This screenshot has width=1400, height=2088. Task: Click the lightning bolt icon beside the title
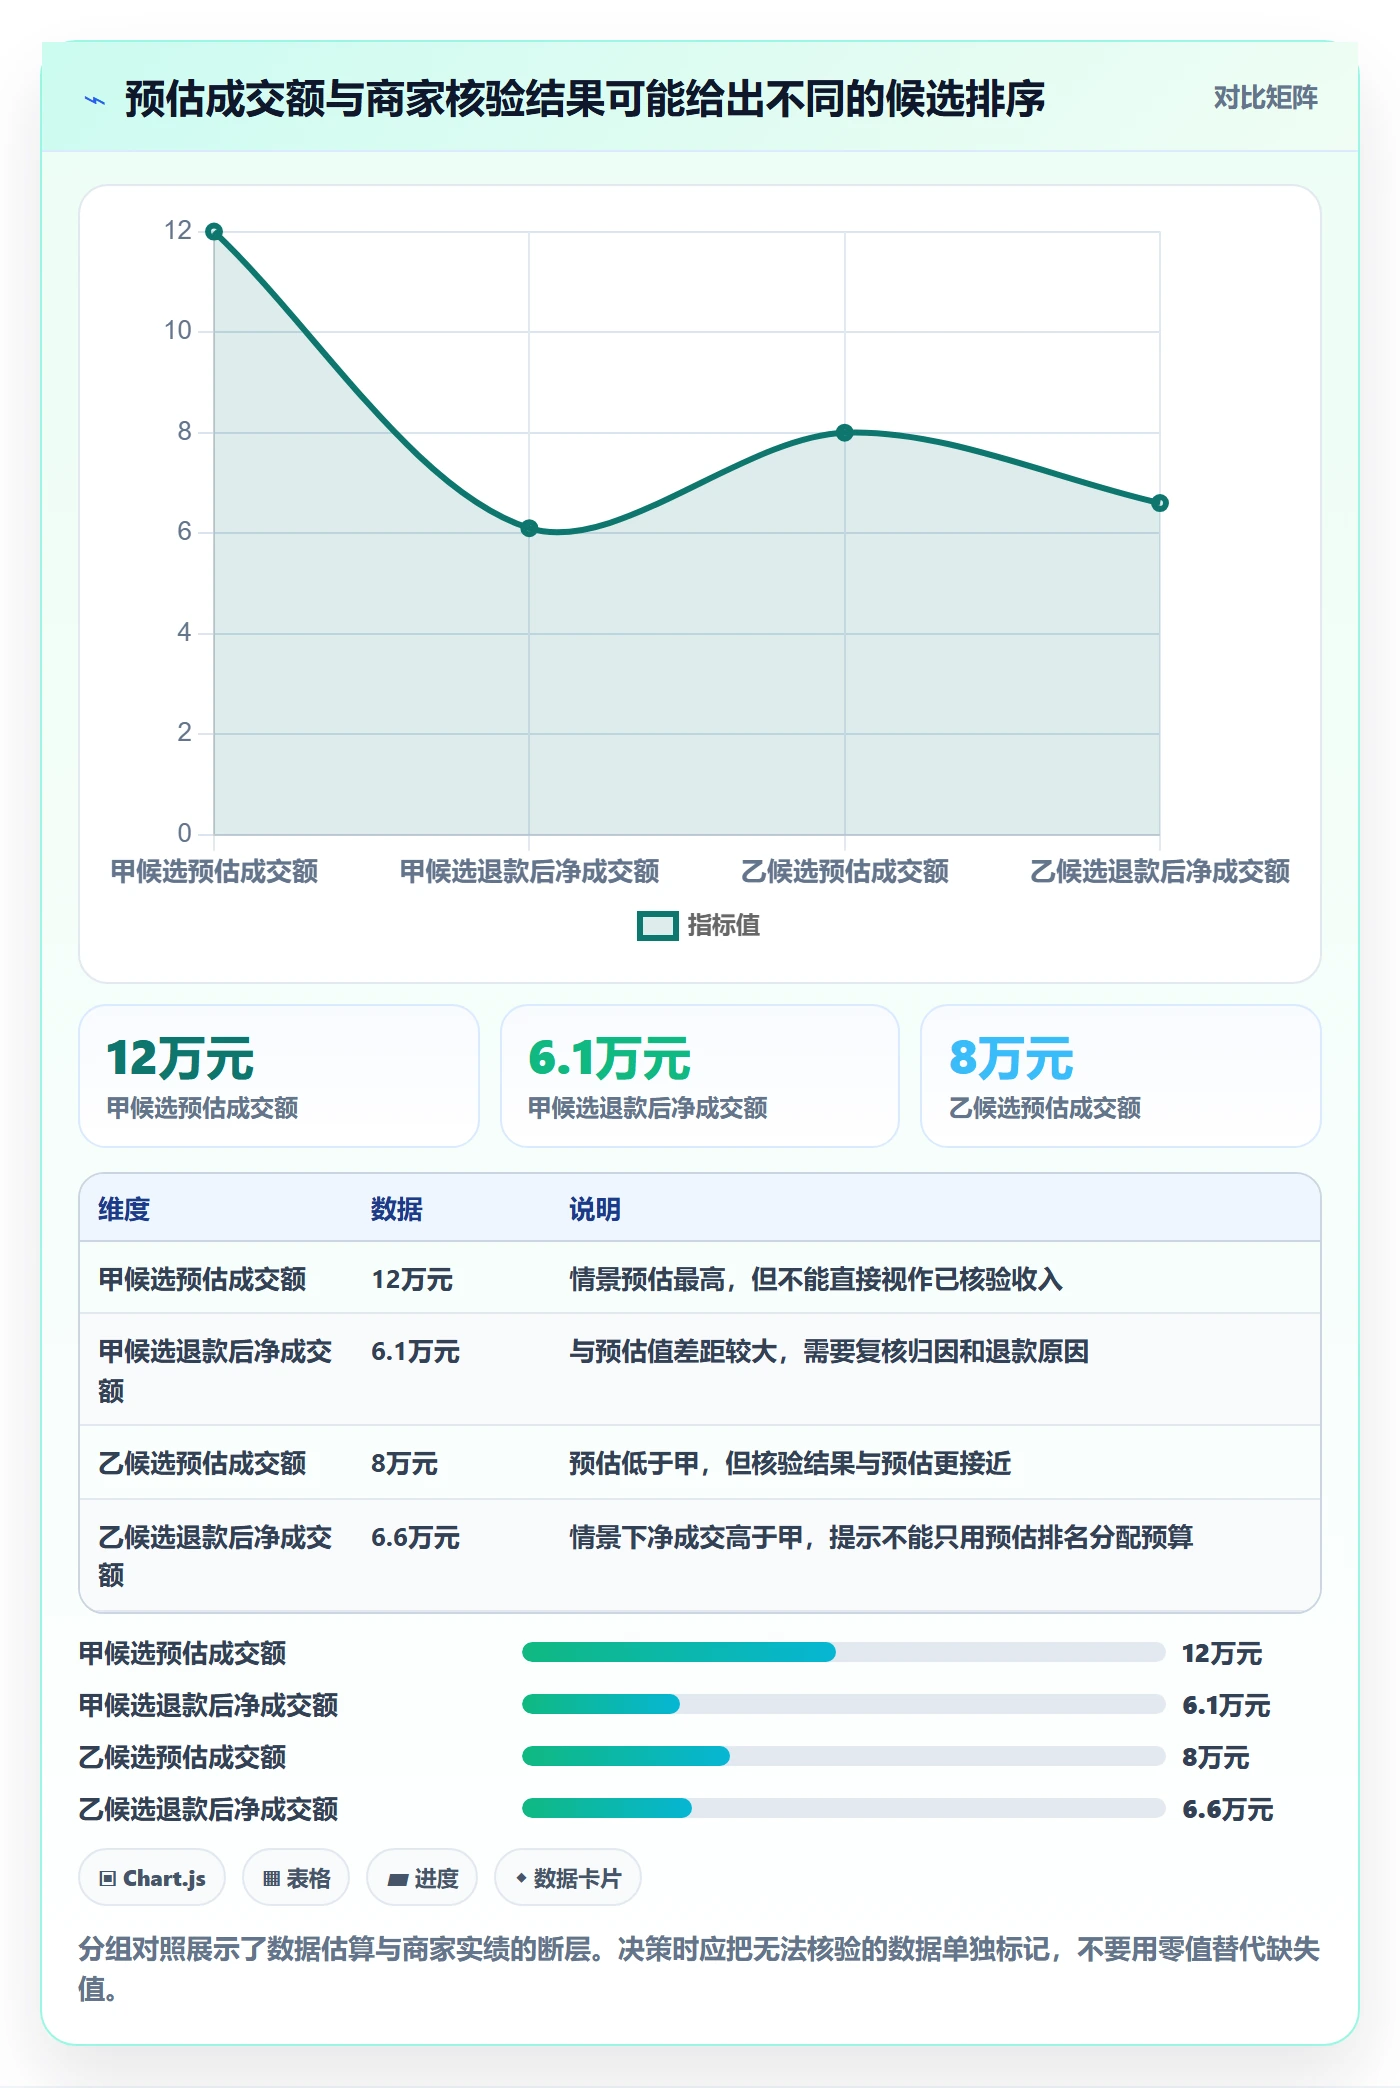pyautogui.click(x=94, y=100)
